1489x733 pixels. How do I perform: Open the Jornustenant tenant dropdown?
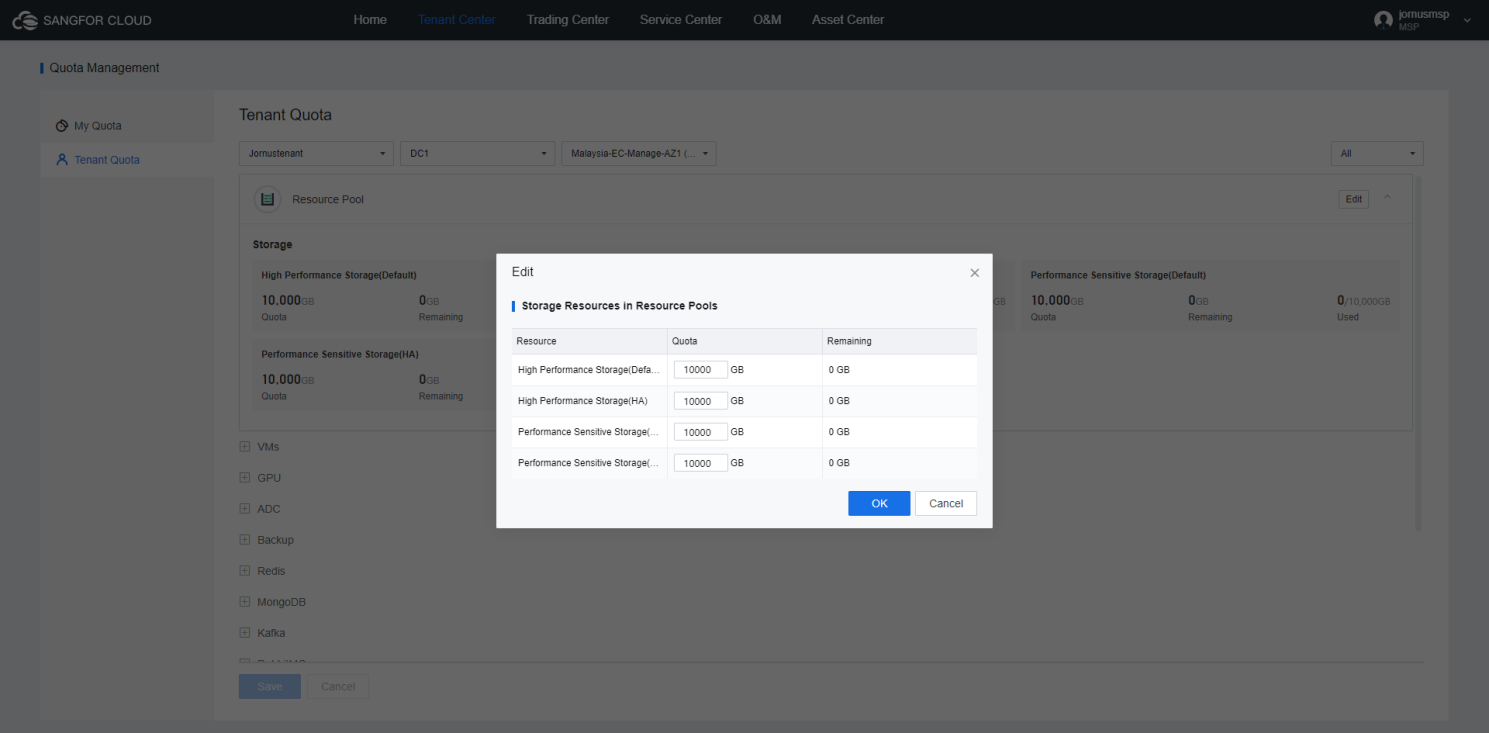pos(316,154)
